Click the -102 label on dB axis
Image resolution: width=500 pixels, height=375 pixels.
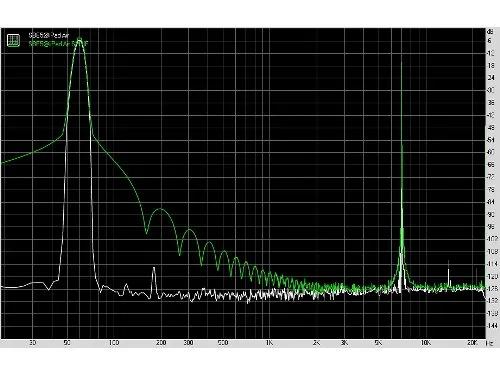(x=492, y=239)
